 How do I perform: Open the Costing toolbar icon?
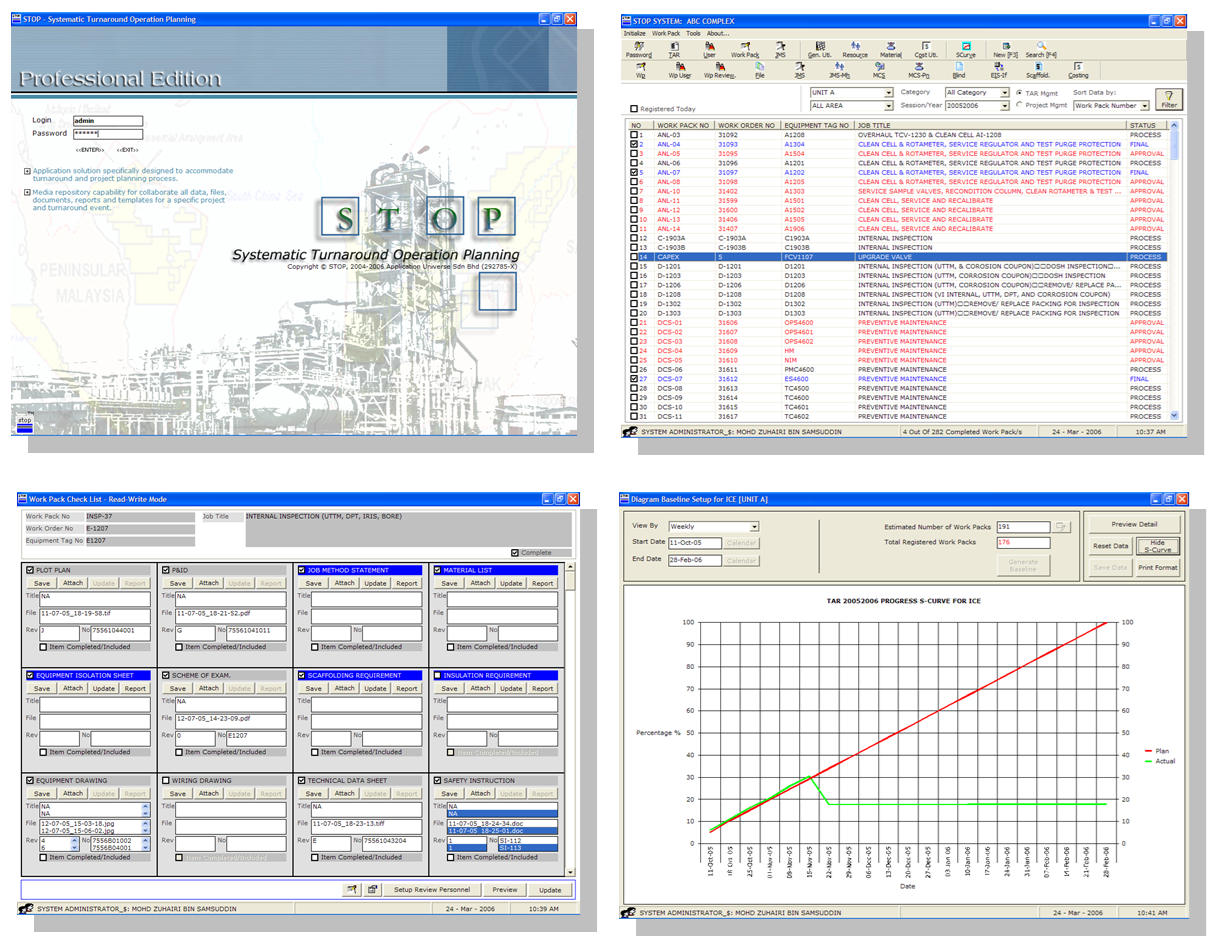click(x=1079, y=67)
